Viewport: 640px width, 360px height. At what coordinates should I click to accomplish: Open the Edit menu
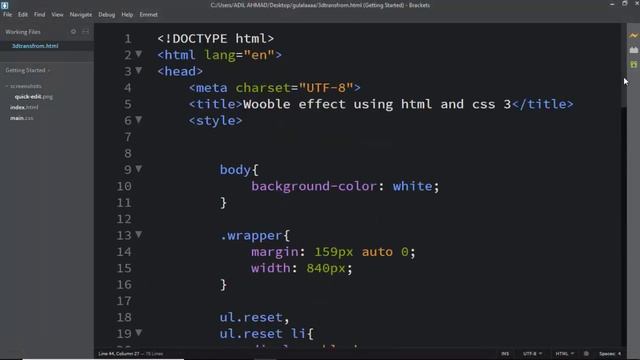coord(22,15)
